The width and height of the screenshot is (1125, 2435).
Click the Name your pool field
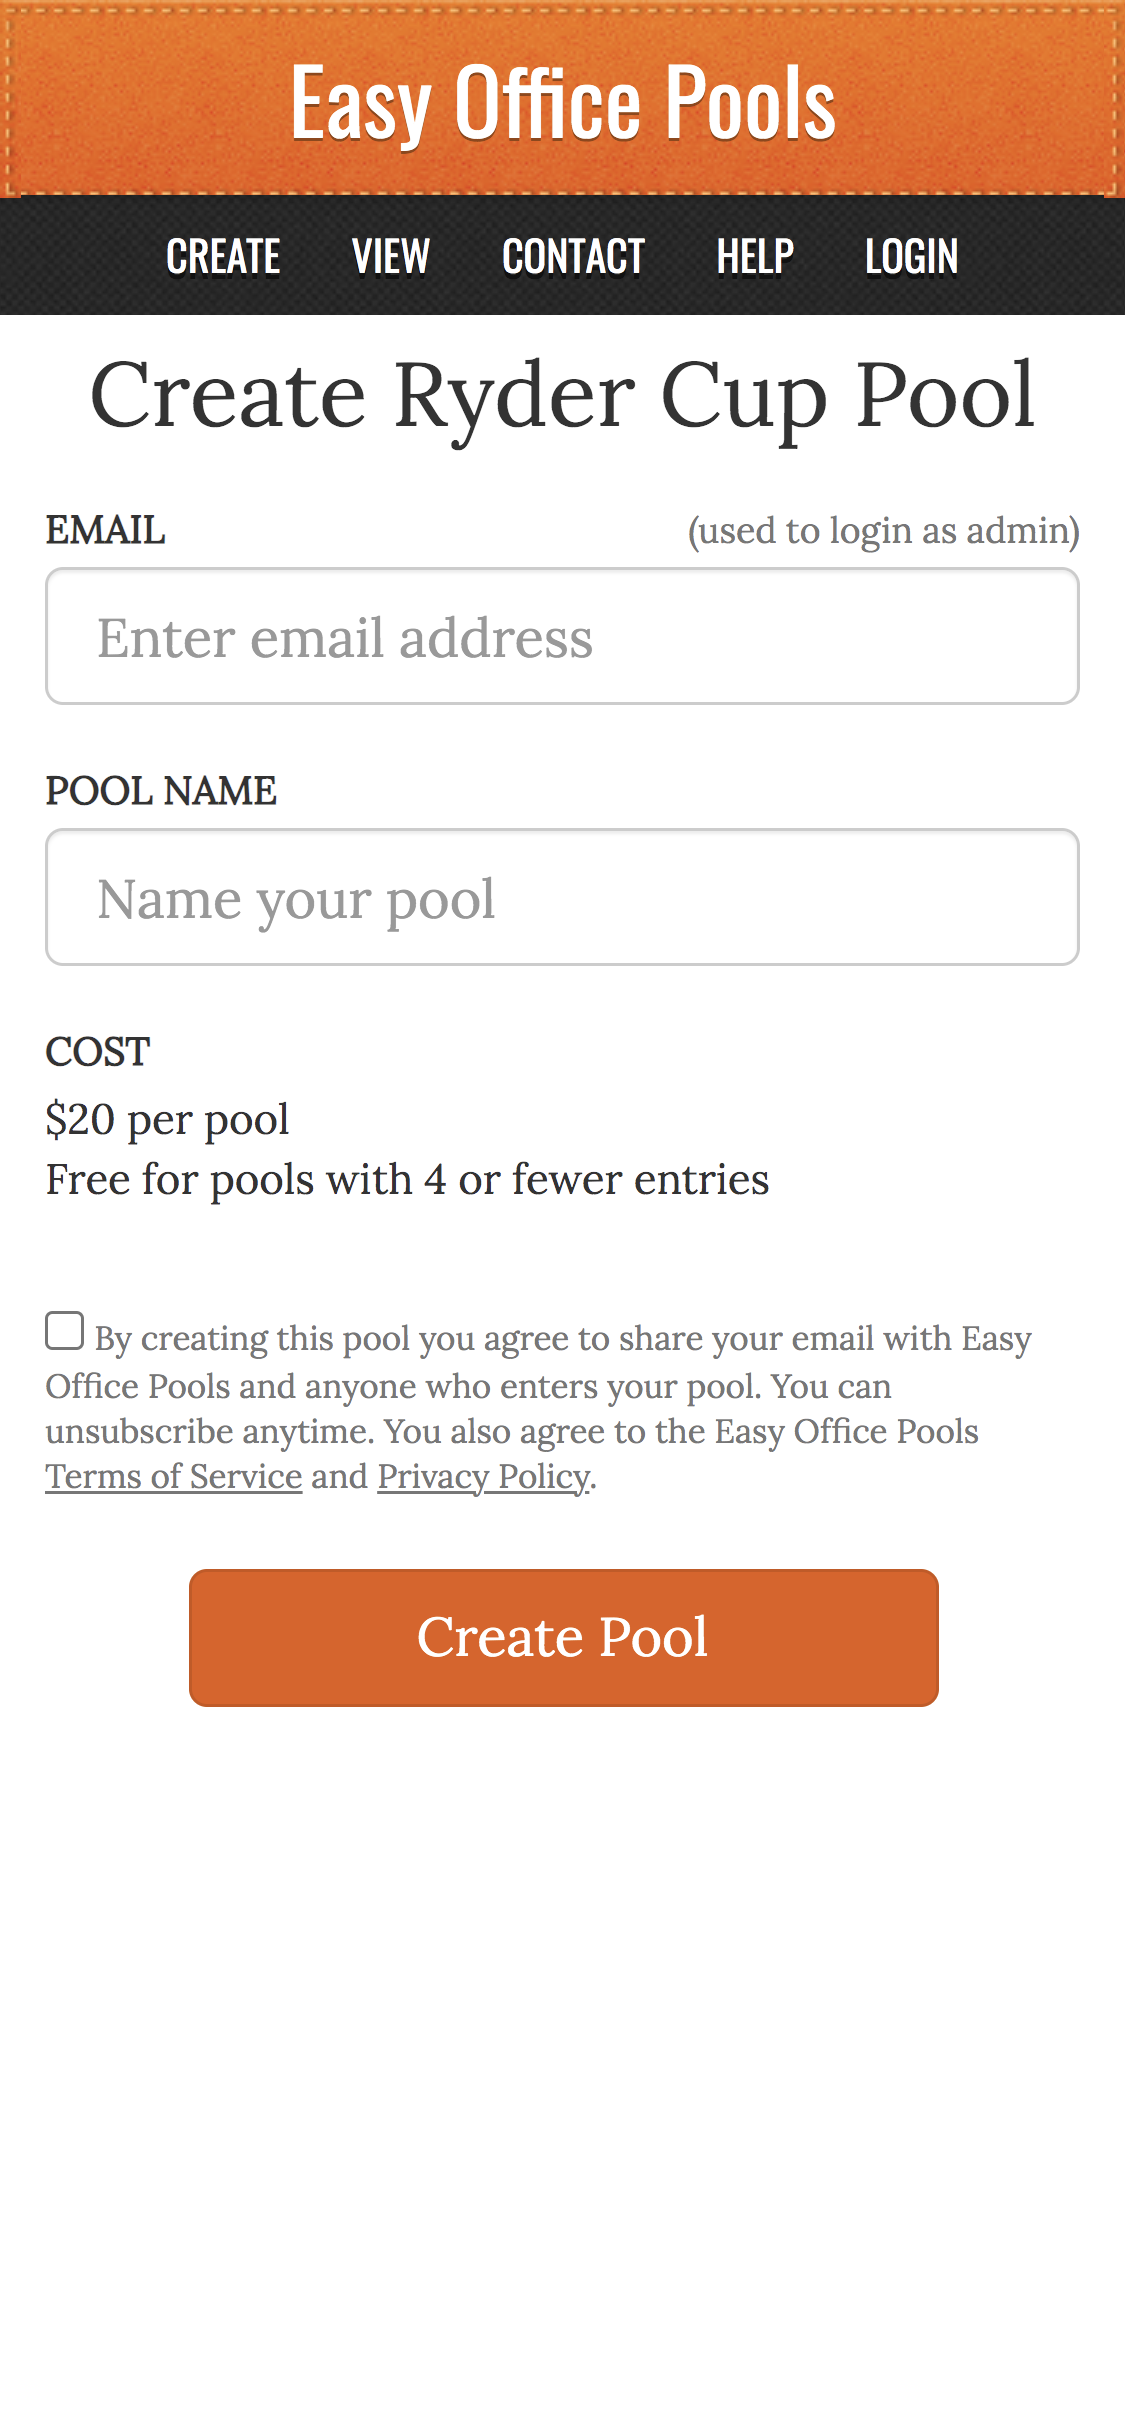pos(562,898)
